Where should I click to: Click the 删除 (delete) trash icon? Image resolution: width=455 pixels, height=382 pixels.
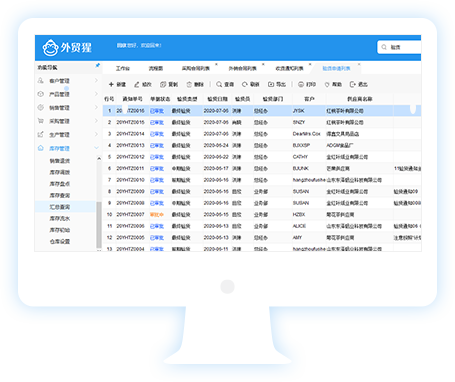[x=189, y=84]
